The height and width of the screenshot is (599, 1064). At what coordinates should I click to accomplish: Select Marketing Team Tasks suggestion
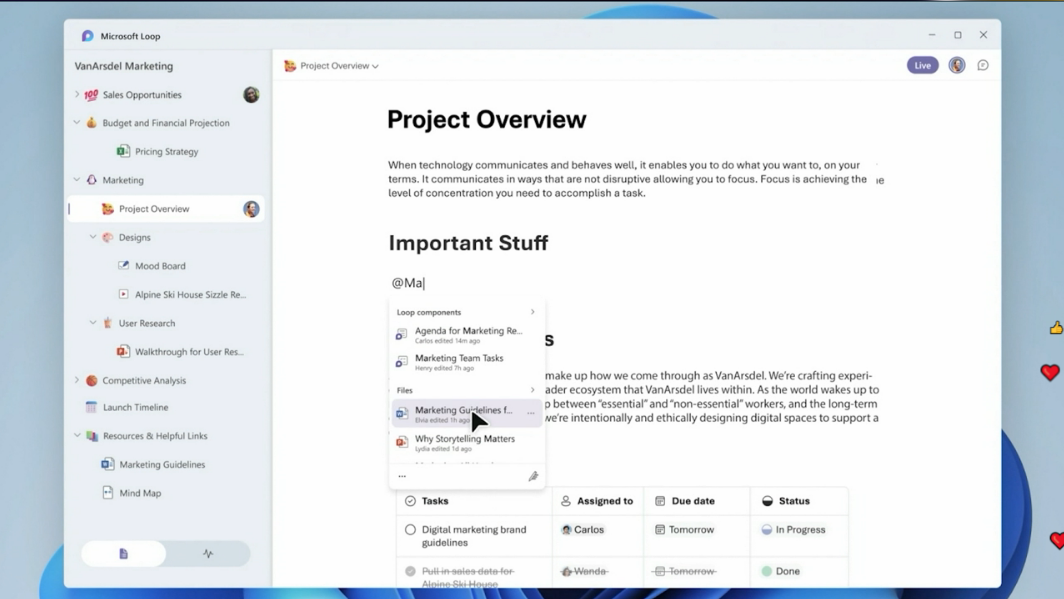tap(467, 362)
